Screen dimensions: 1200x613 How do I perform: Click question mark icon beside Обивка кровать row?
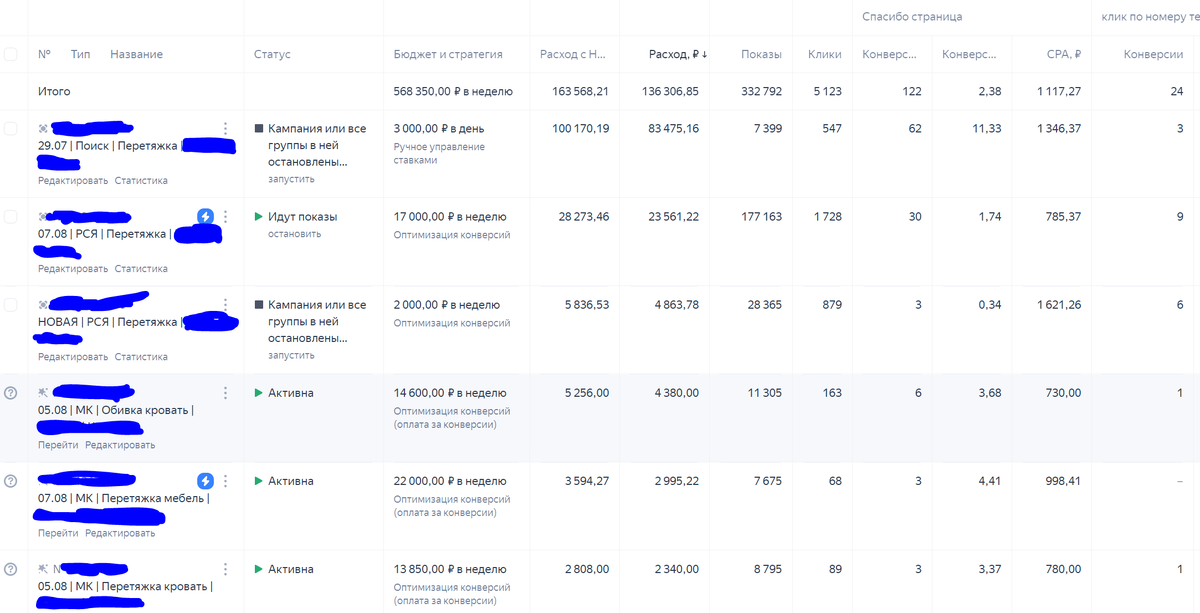point(11,393)
